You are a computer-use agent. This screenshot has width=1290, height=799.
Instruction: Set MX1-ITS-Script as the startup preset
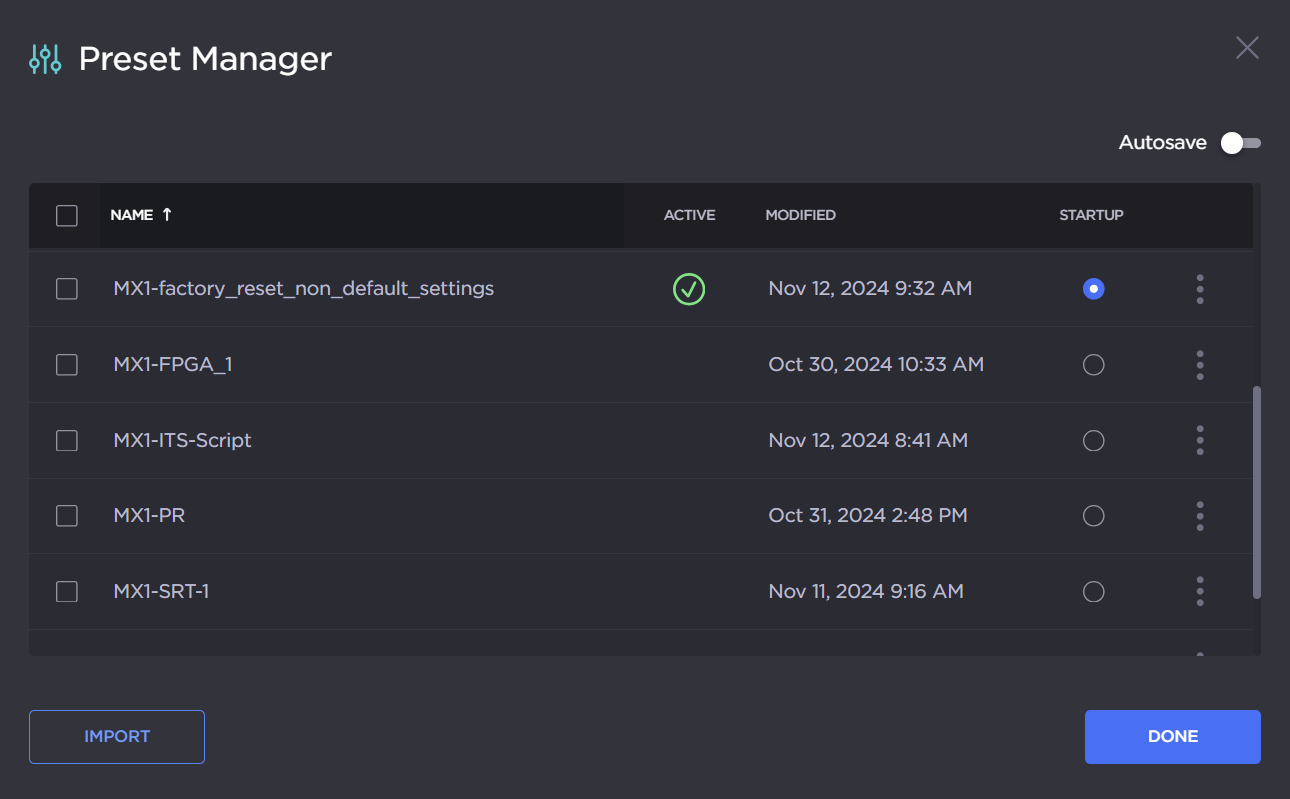(x=1093, y=440)
